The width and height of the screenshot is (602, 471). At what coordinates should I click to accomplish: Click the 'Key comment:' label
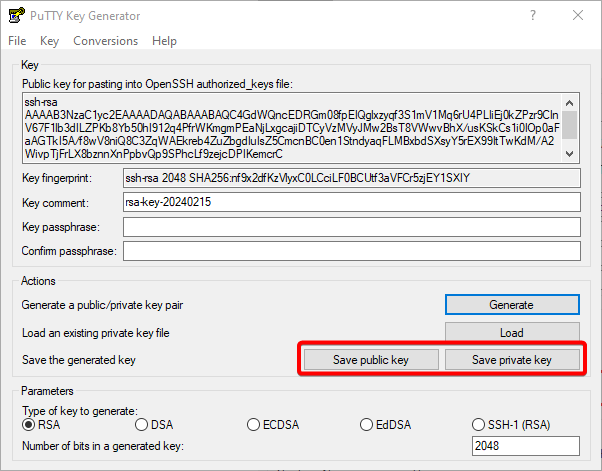tap(55, 203)
